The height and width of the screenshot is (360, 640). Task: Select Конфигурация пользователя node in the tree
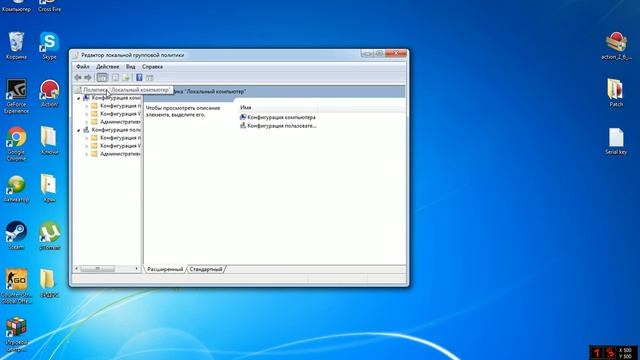point(112,130)
